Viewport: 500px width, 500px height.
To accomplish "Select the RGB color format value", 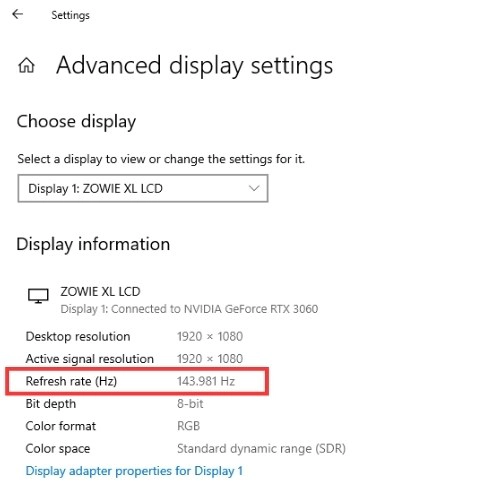I will tap(188, 426).
